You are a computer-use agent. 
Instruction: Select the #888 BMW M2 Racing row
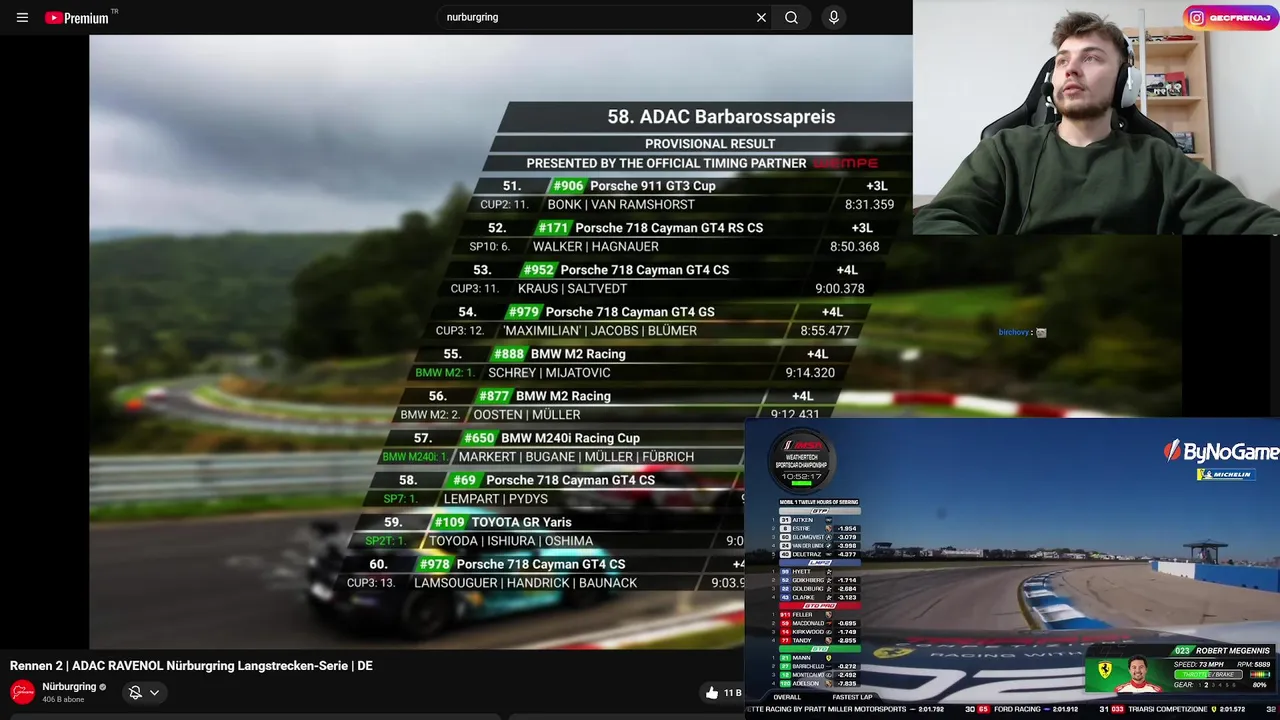click(630, 354)
